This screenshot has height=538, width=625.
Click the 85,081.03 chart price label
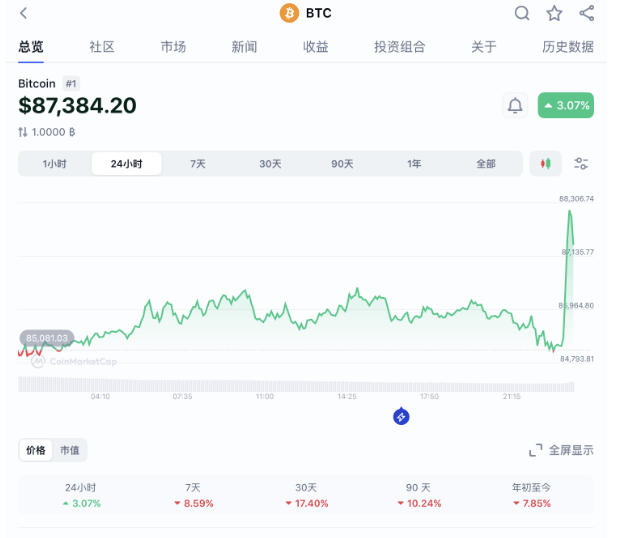pyautogui.click(x=47, y=338)
